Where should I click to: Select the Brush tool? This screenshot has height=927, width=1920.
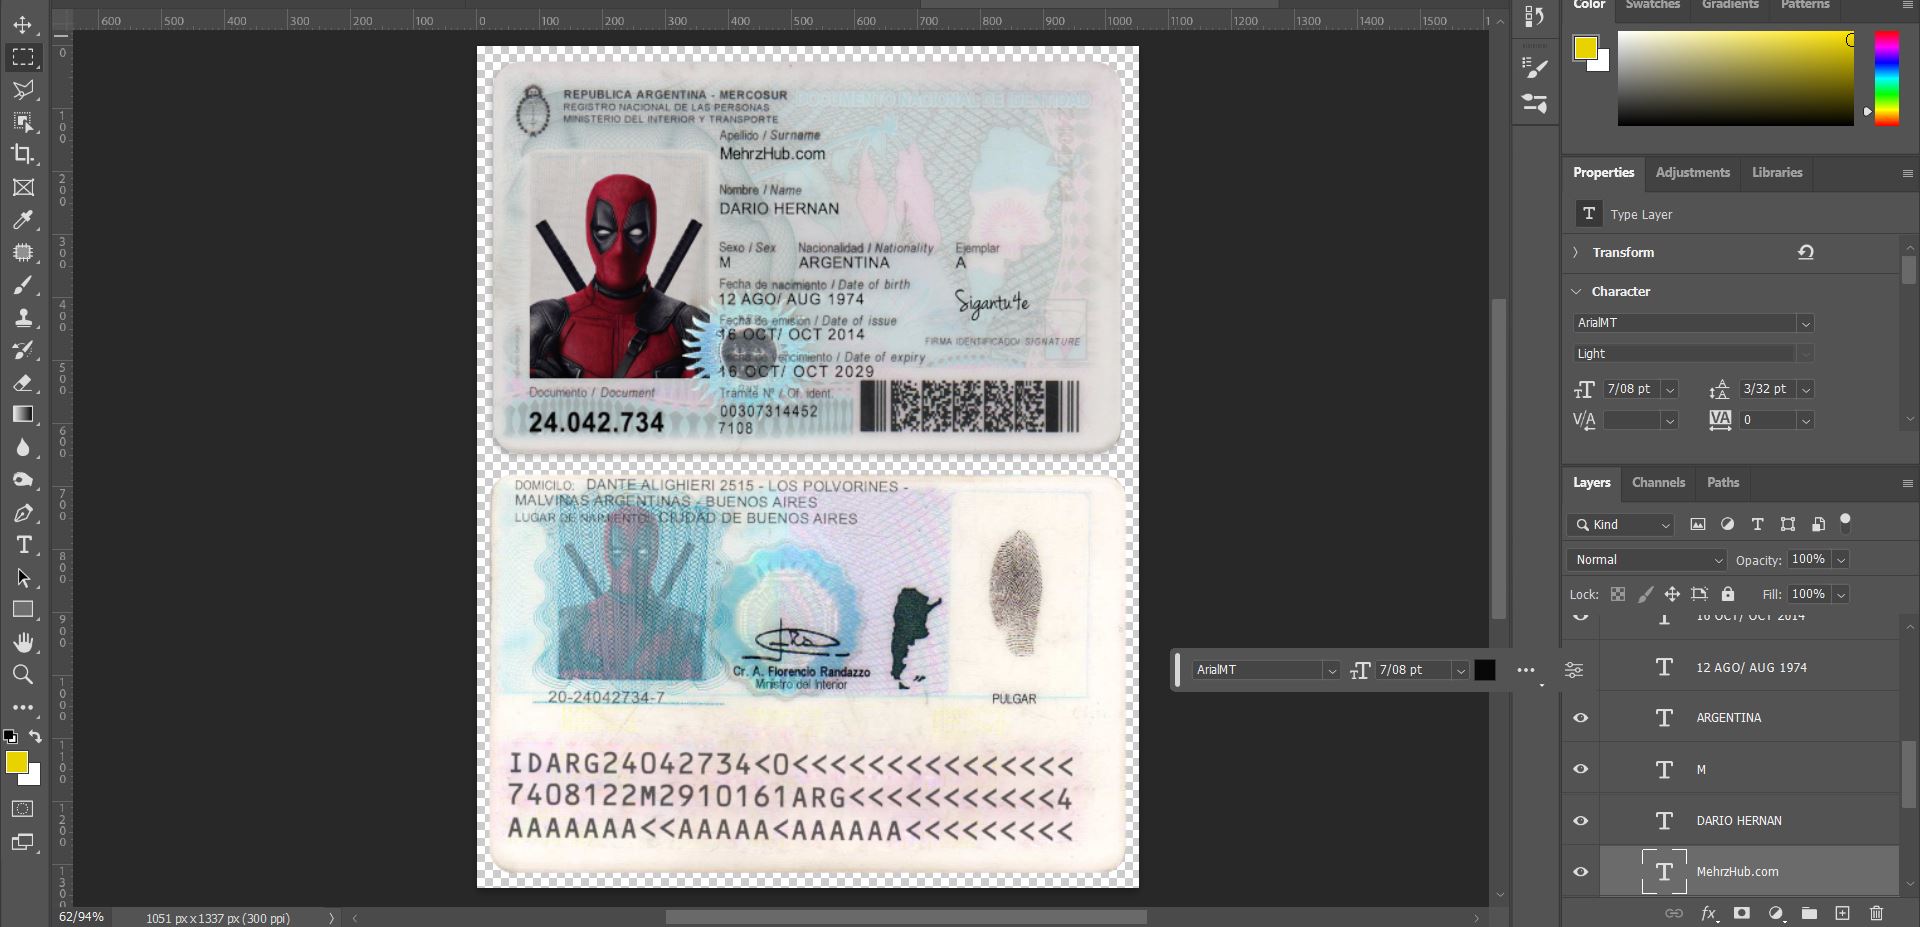23,285
